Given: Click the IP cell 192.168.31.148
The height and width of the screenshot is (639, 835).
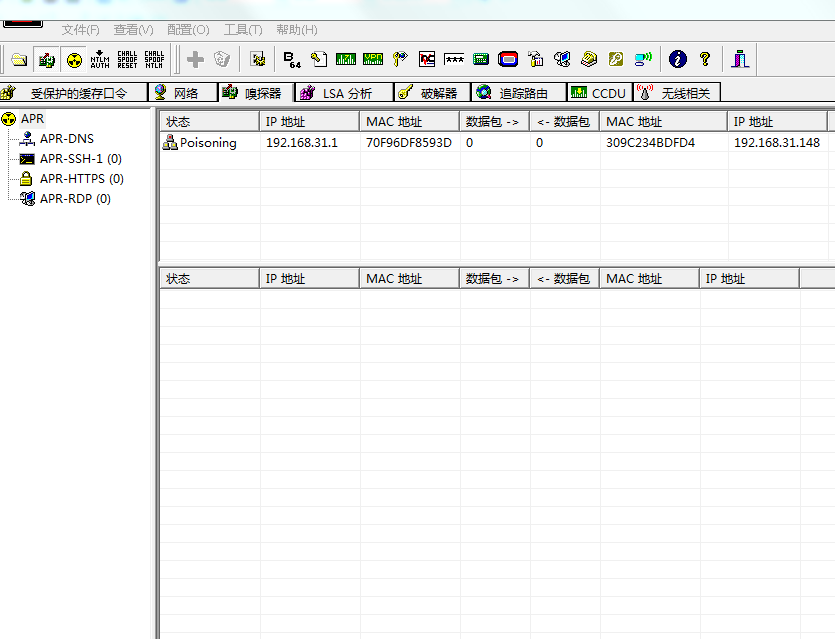Looking at the screenshot, I should (776, 143).
